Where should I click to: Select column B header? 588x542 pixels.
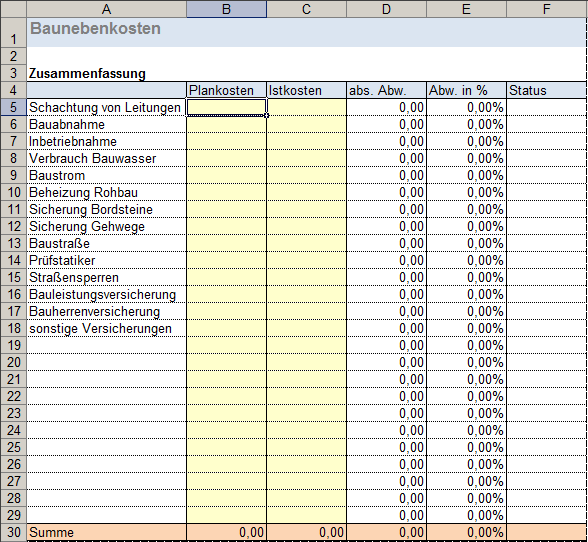pos(226,9)
